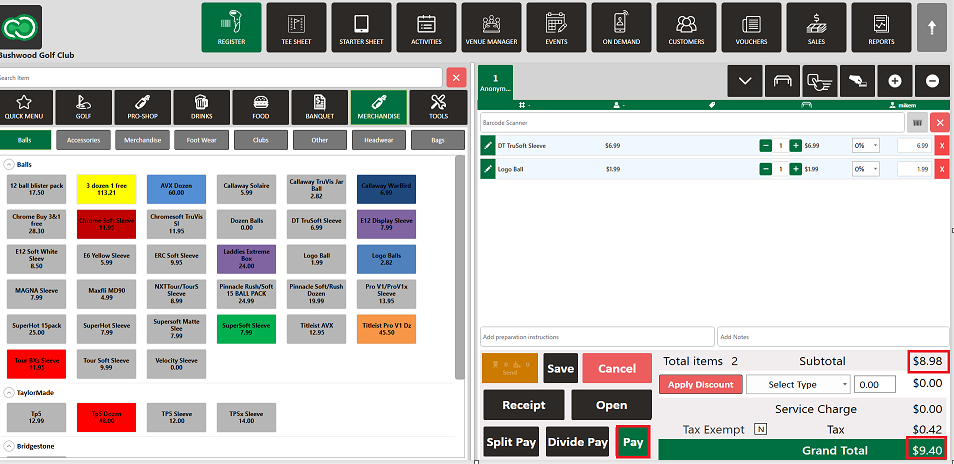Add the orange Titleist Pro V1 Dz item
The image size is (954, 464).
click(386, 329)
